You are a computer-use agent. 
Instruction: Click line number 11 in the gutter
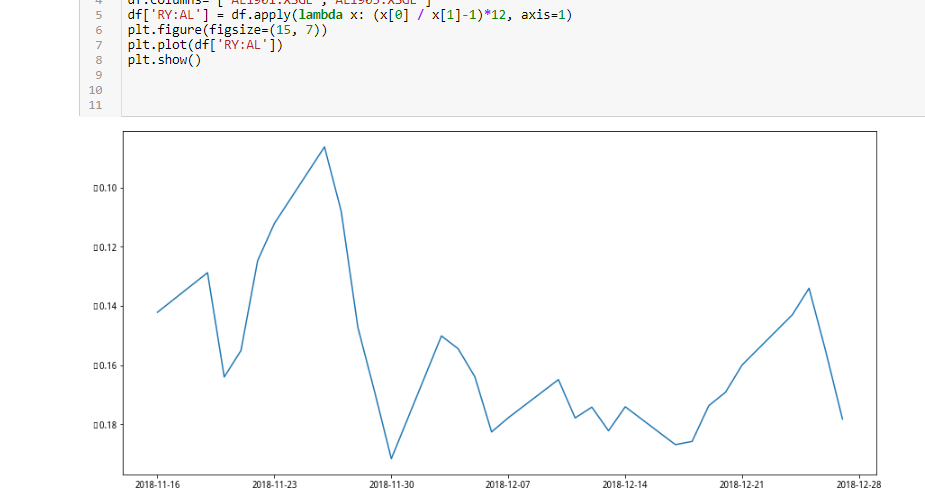click(96, 104)
